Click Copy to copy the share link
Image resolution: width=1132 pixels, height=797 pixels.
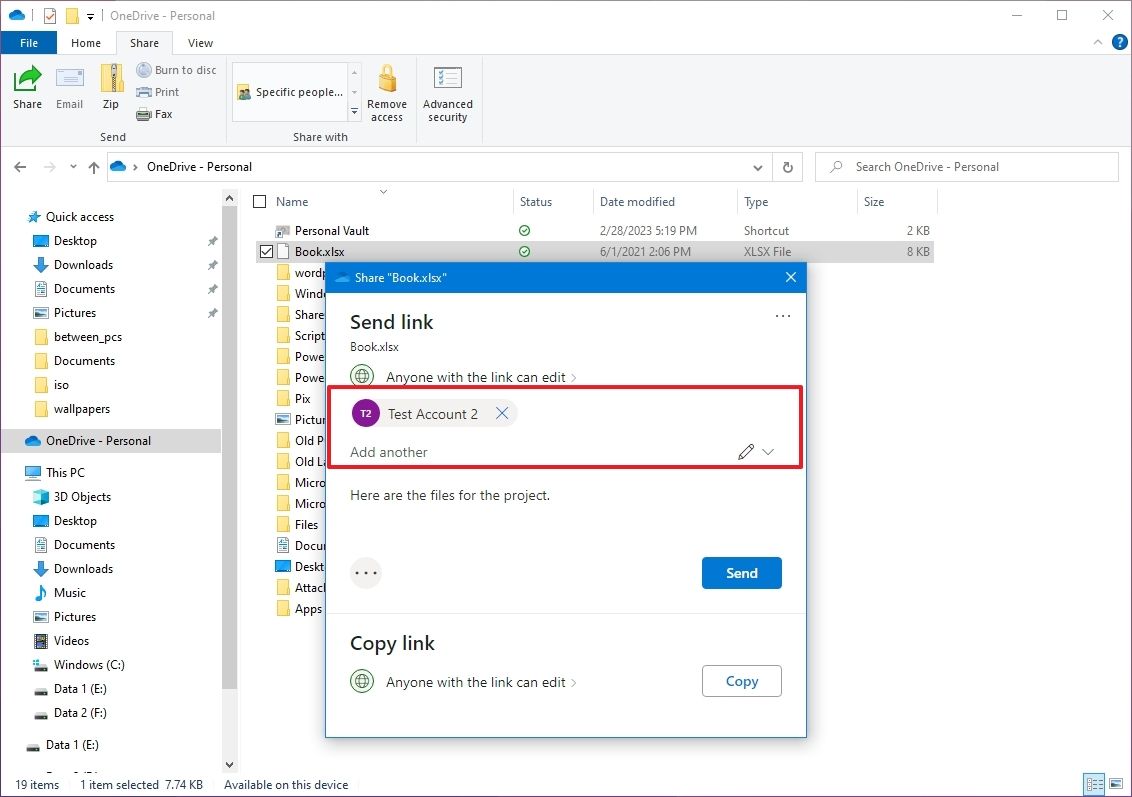pos(741,681)
